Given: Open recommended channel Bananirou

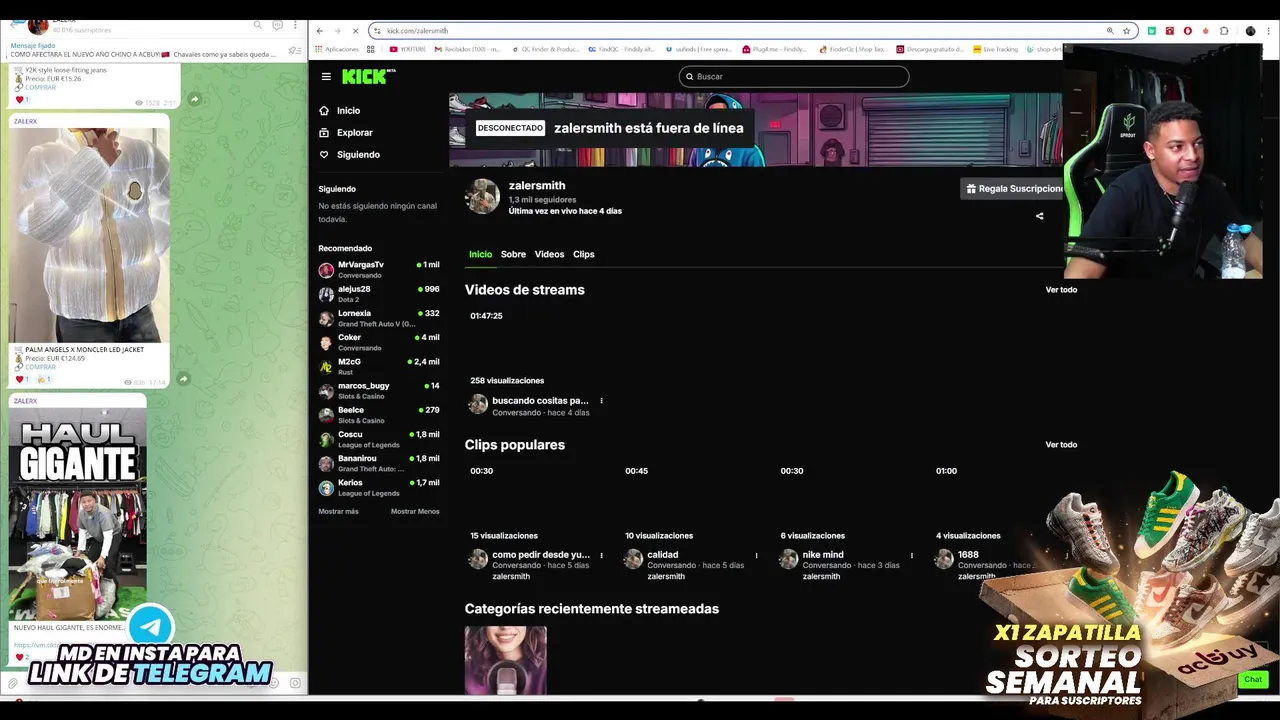Looking at the screenshot, I should coord(379,463).
